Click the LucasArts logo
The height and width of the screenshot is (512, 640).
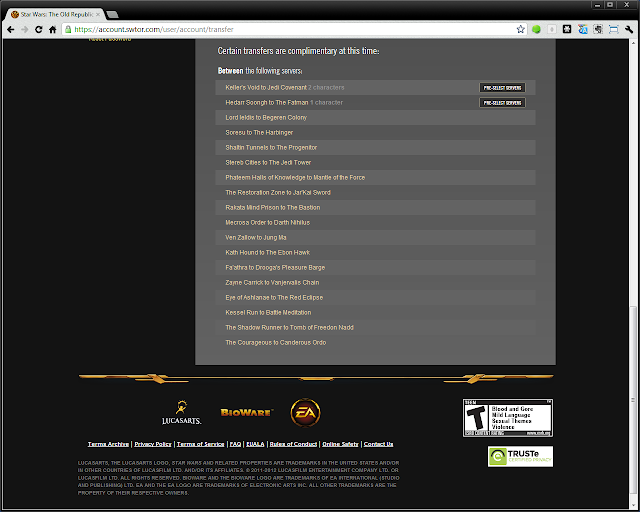click(x=182, y=412)
